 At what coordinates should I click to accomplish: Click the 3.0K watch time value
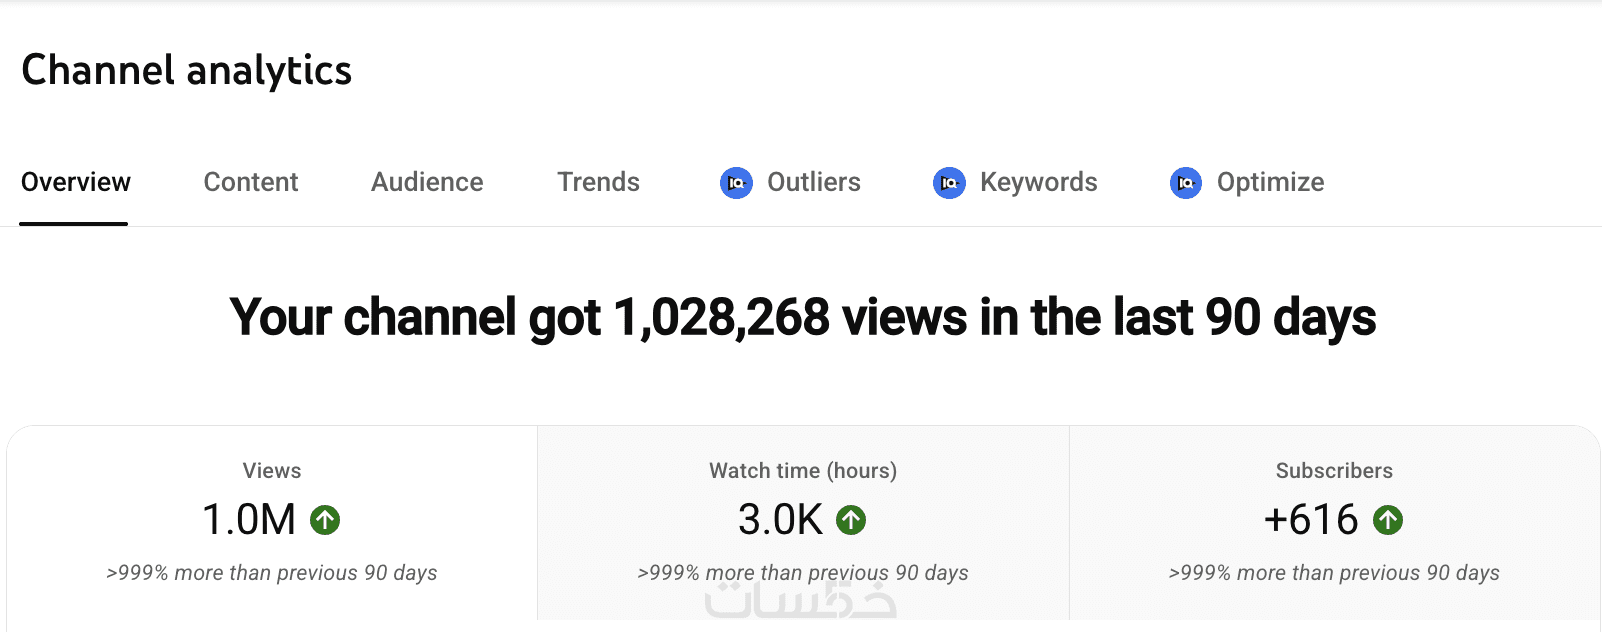[780, 520]
